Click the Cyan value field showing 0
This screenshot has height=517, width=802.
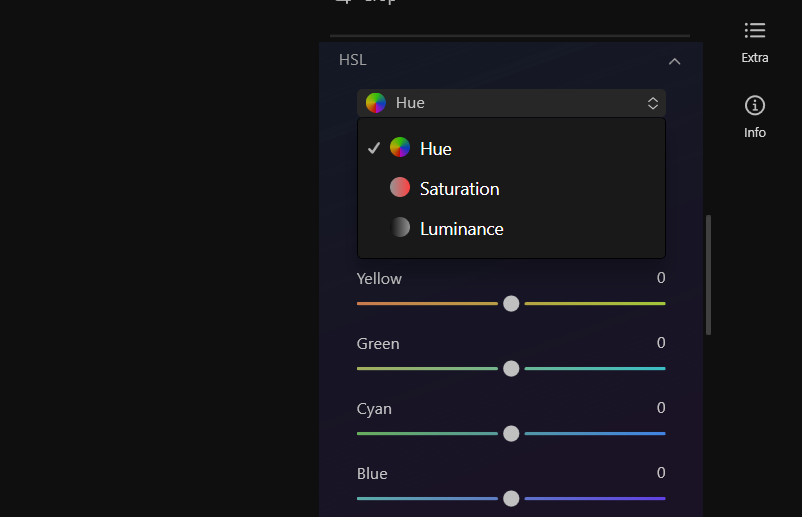tap(661, 408)
